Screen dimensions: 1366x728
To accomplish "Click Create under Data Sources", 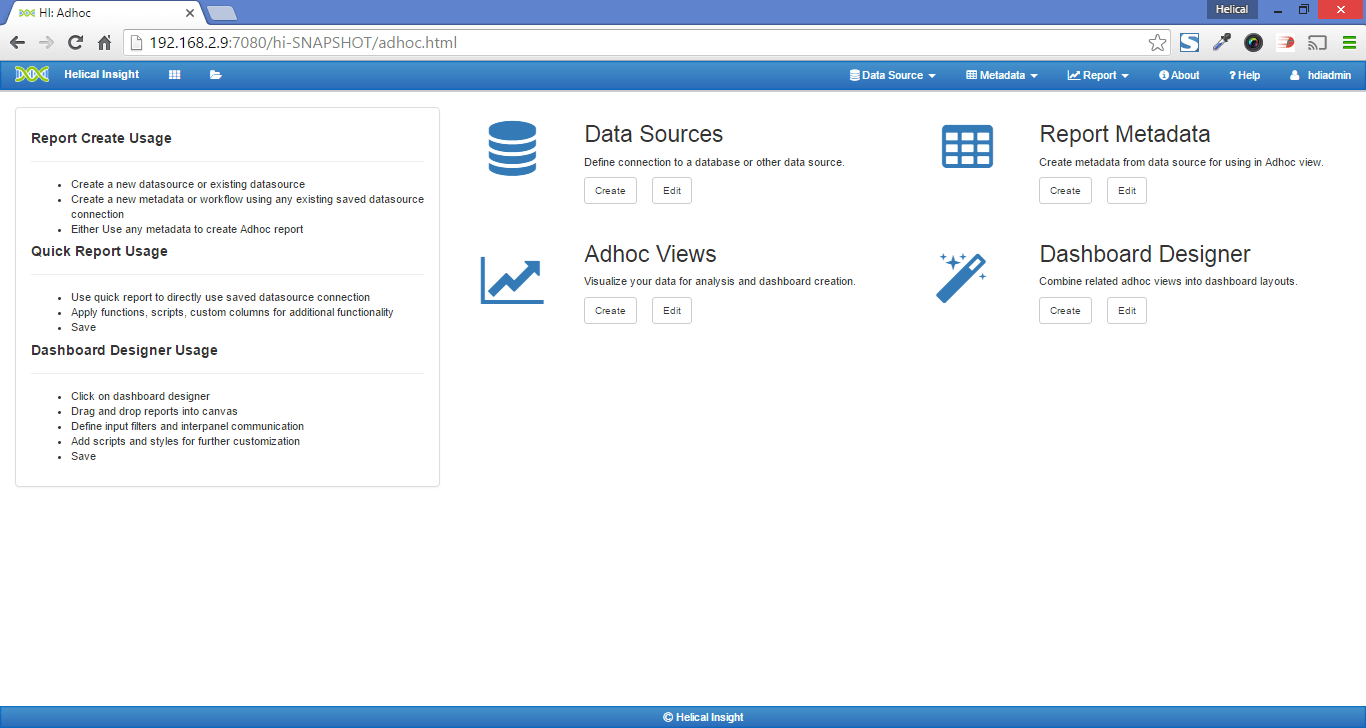I will click(610, 190).
